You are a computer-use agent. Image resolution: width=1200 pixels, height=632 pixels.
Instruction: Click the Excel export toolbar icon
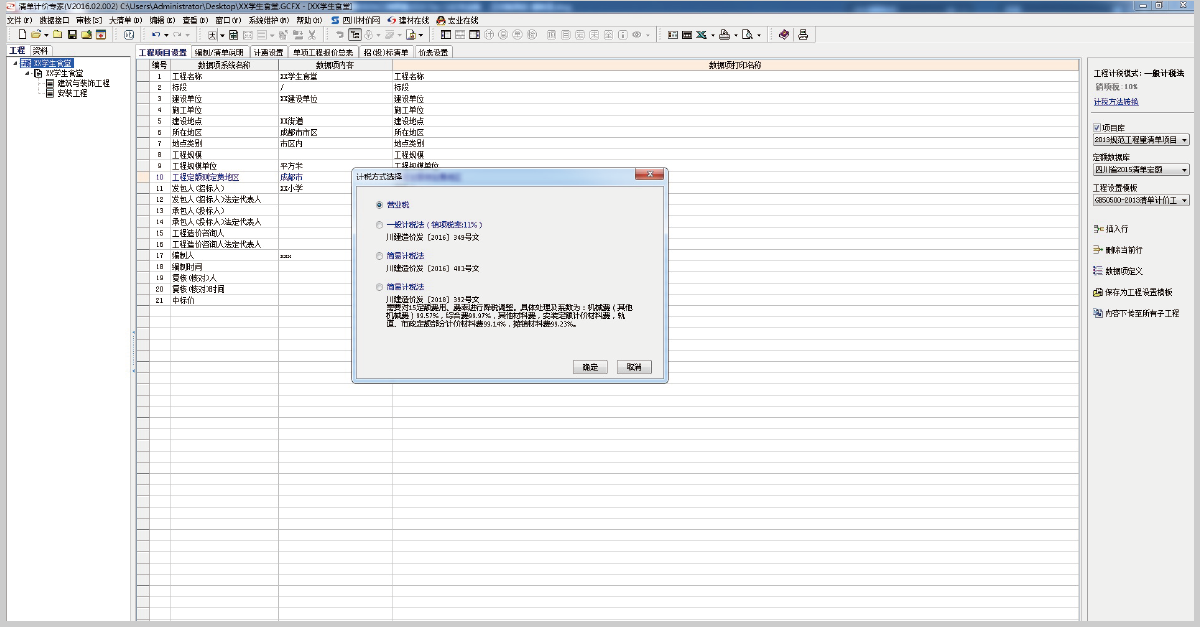coord(703,34)
